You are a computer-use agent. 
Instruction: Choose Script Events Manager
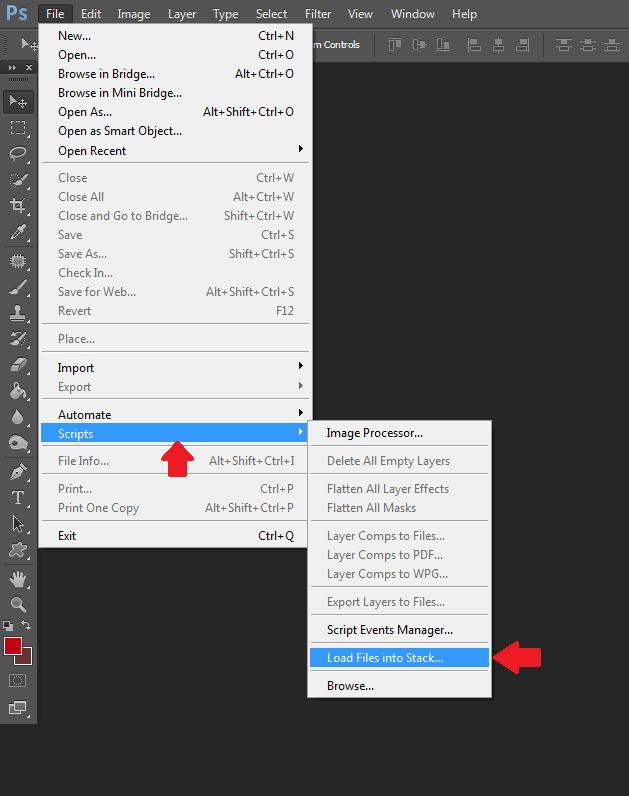[400, 630]
